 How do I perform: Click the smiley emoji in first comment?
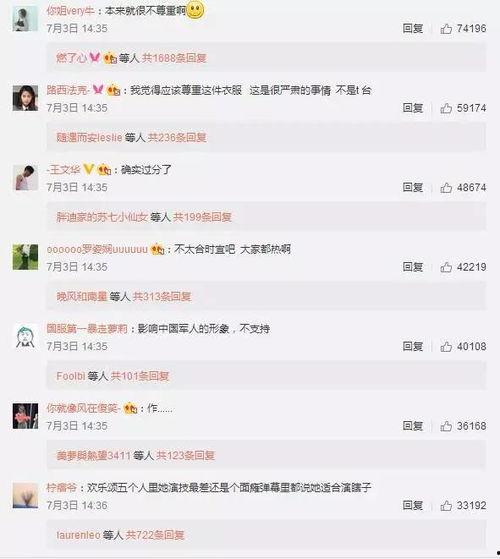pos(195,10)
